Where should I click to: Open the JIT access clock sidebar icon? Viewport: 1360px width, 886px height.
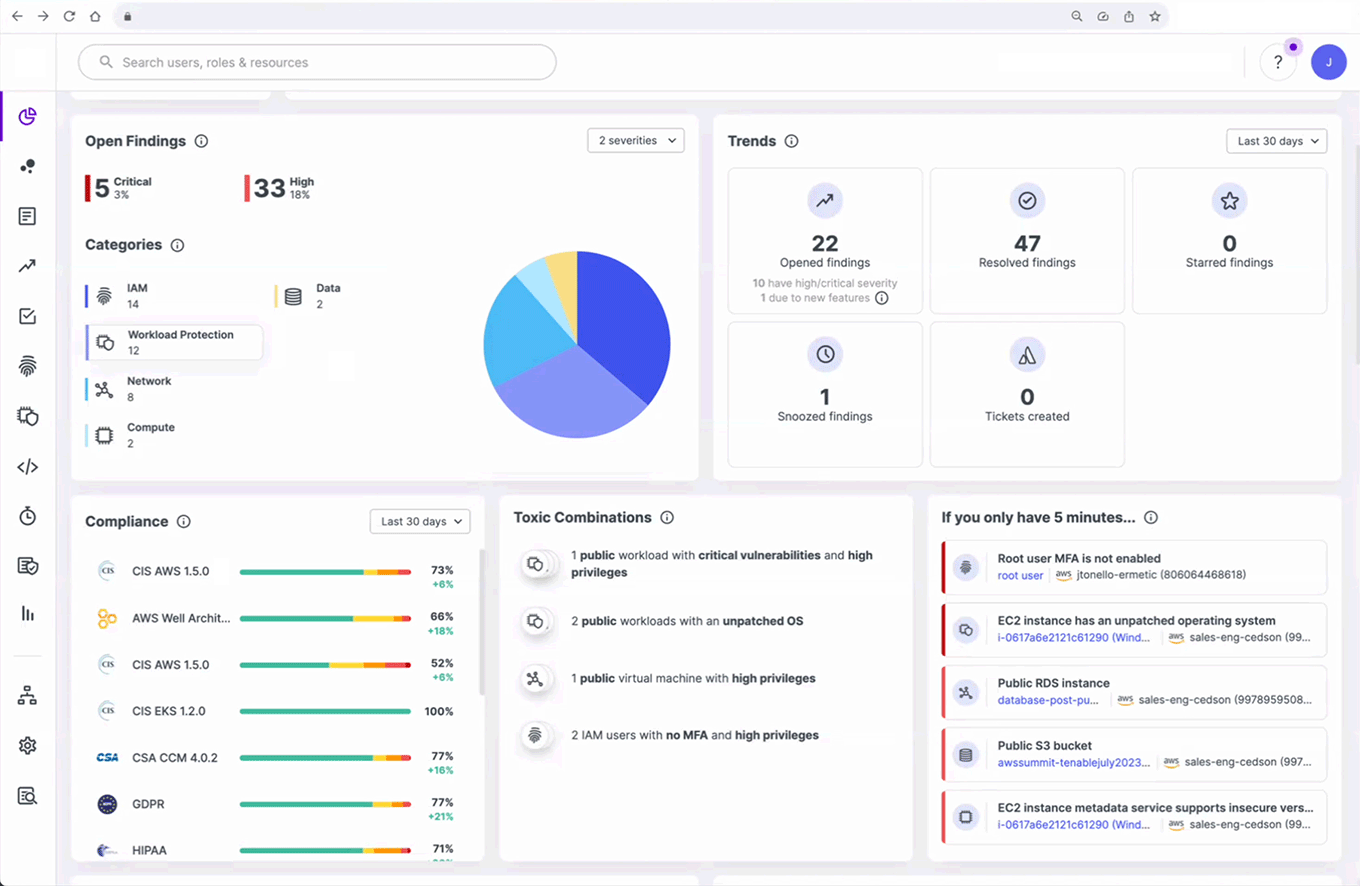point(27,516)
